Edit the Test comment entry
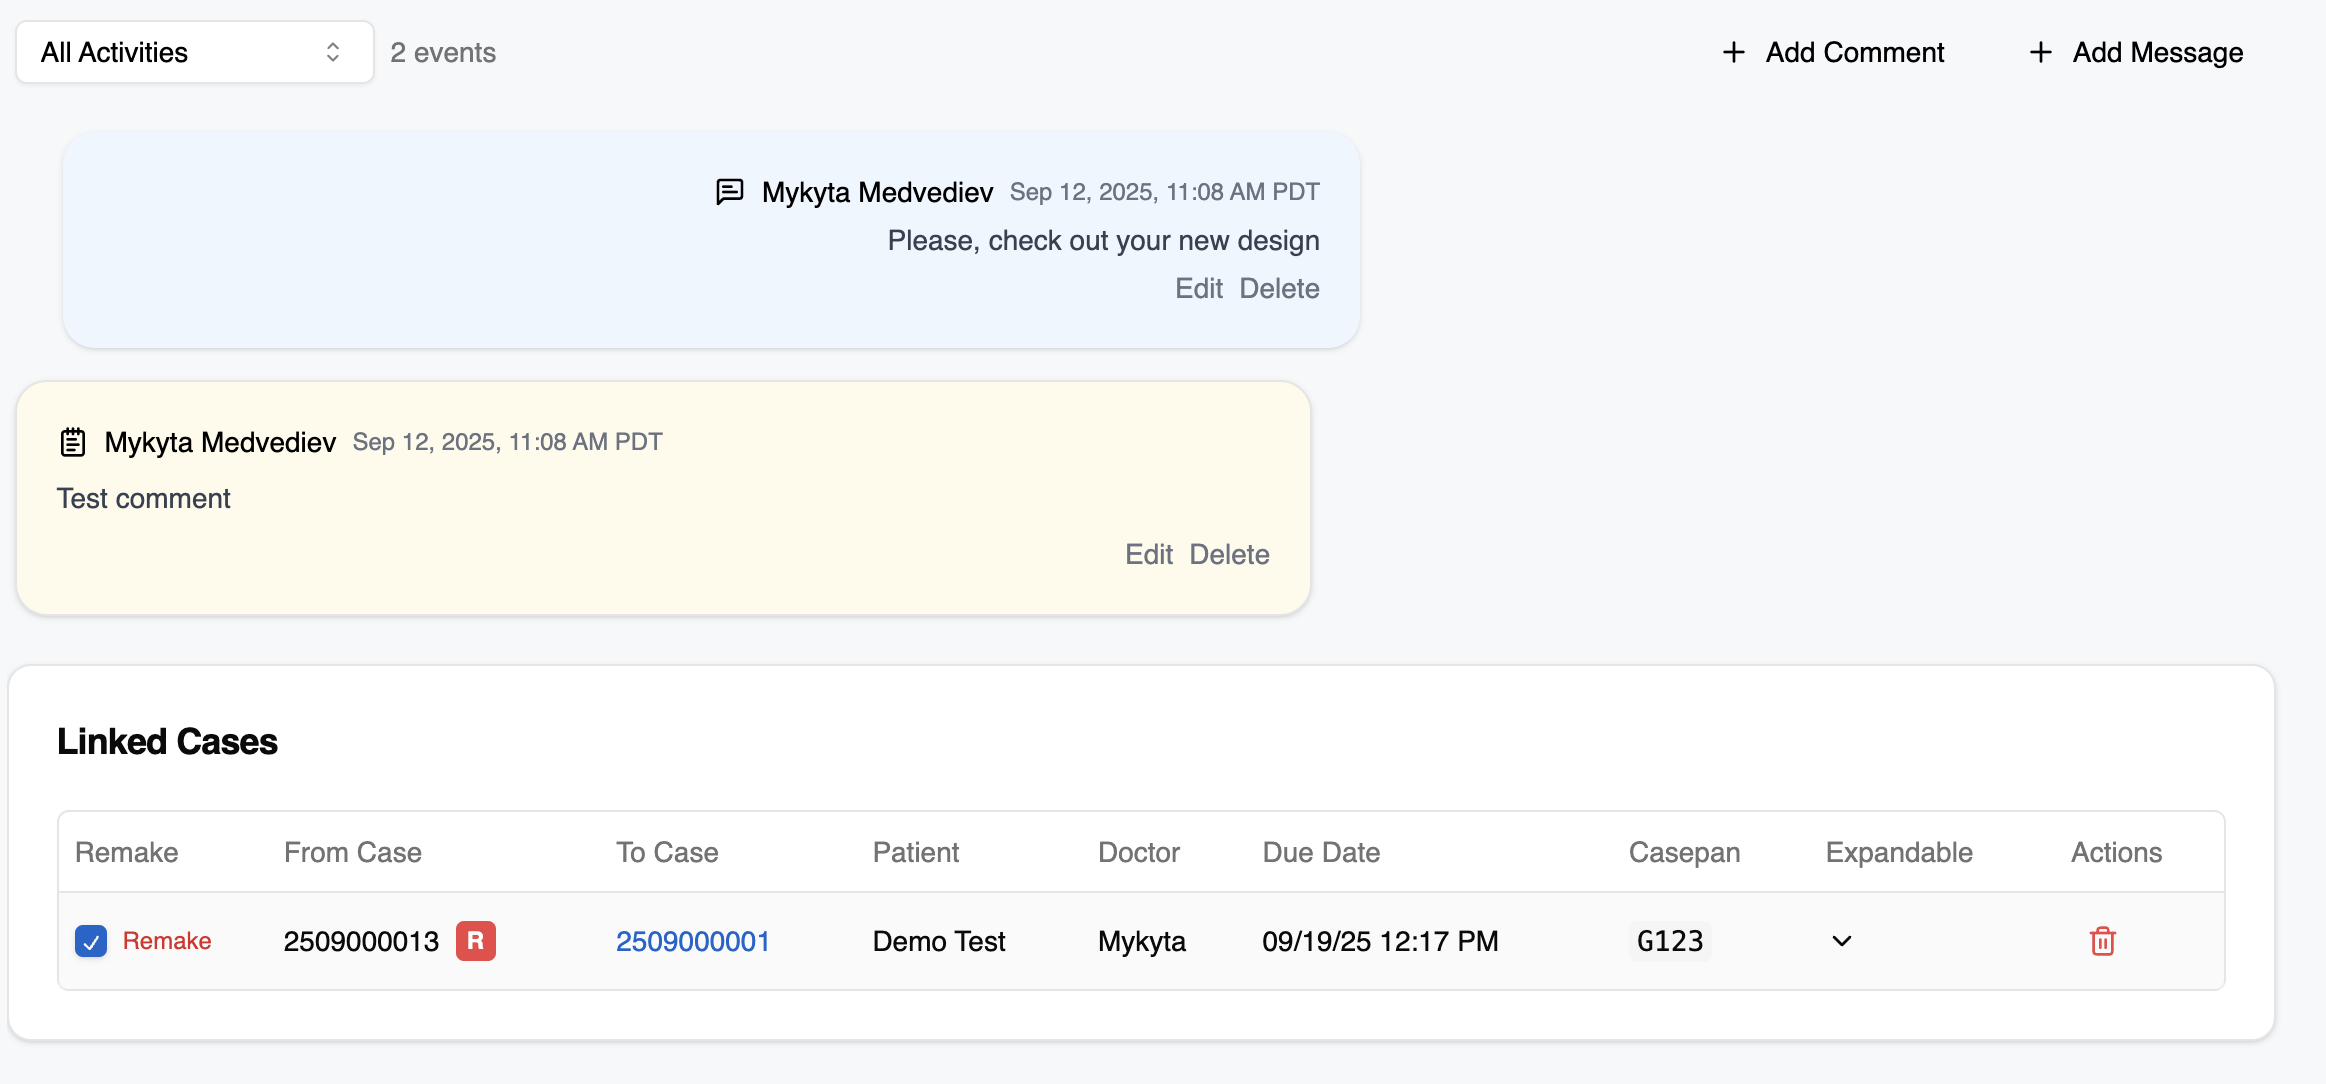 tap(1148, 554)
